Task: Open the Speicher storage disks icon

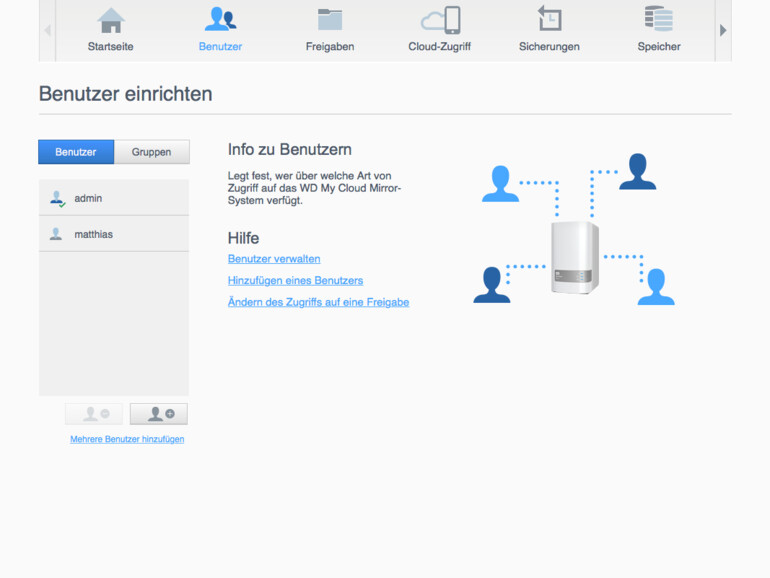Action: (x=659, y=19)
